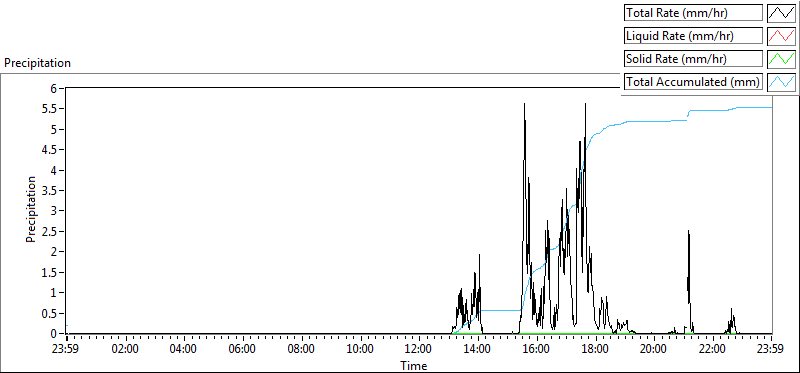Click the 12:00 time axis label

coord(419,350)
